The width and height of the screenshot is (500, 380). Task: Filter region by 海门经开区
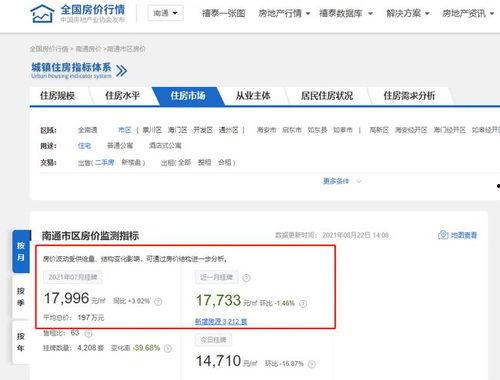(449, 130)
